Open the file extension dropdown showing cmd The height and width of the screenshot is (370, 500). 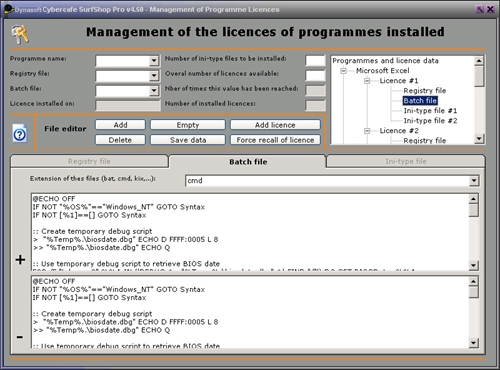[x=474, y=181]
